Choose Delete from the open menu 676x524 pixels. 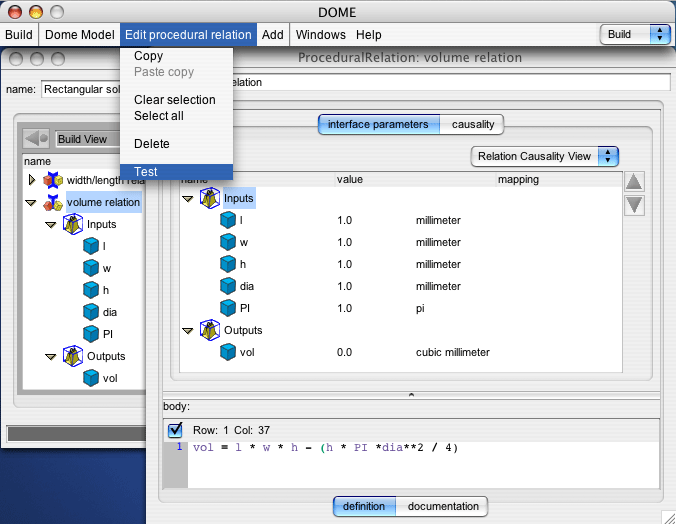tap(176, 144)
